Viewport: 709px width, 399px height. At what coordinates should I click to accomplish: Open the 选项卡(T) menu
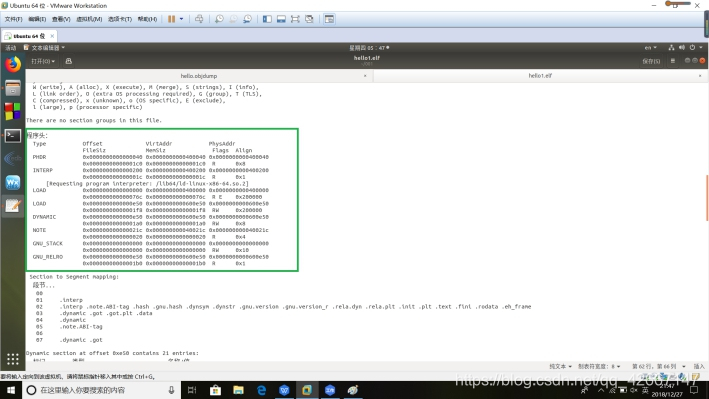(120, 19)
